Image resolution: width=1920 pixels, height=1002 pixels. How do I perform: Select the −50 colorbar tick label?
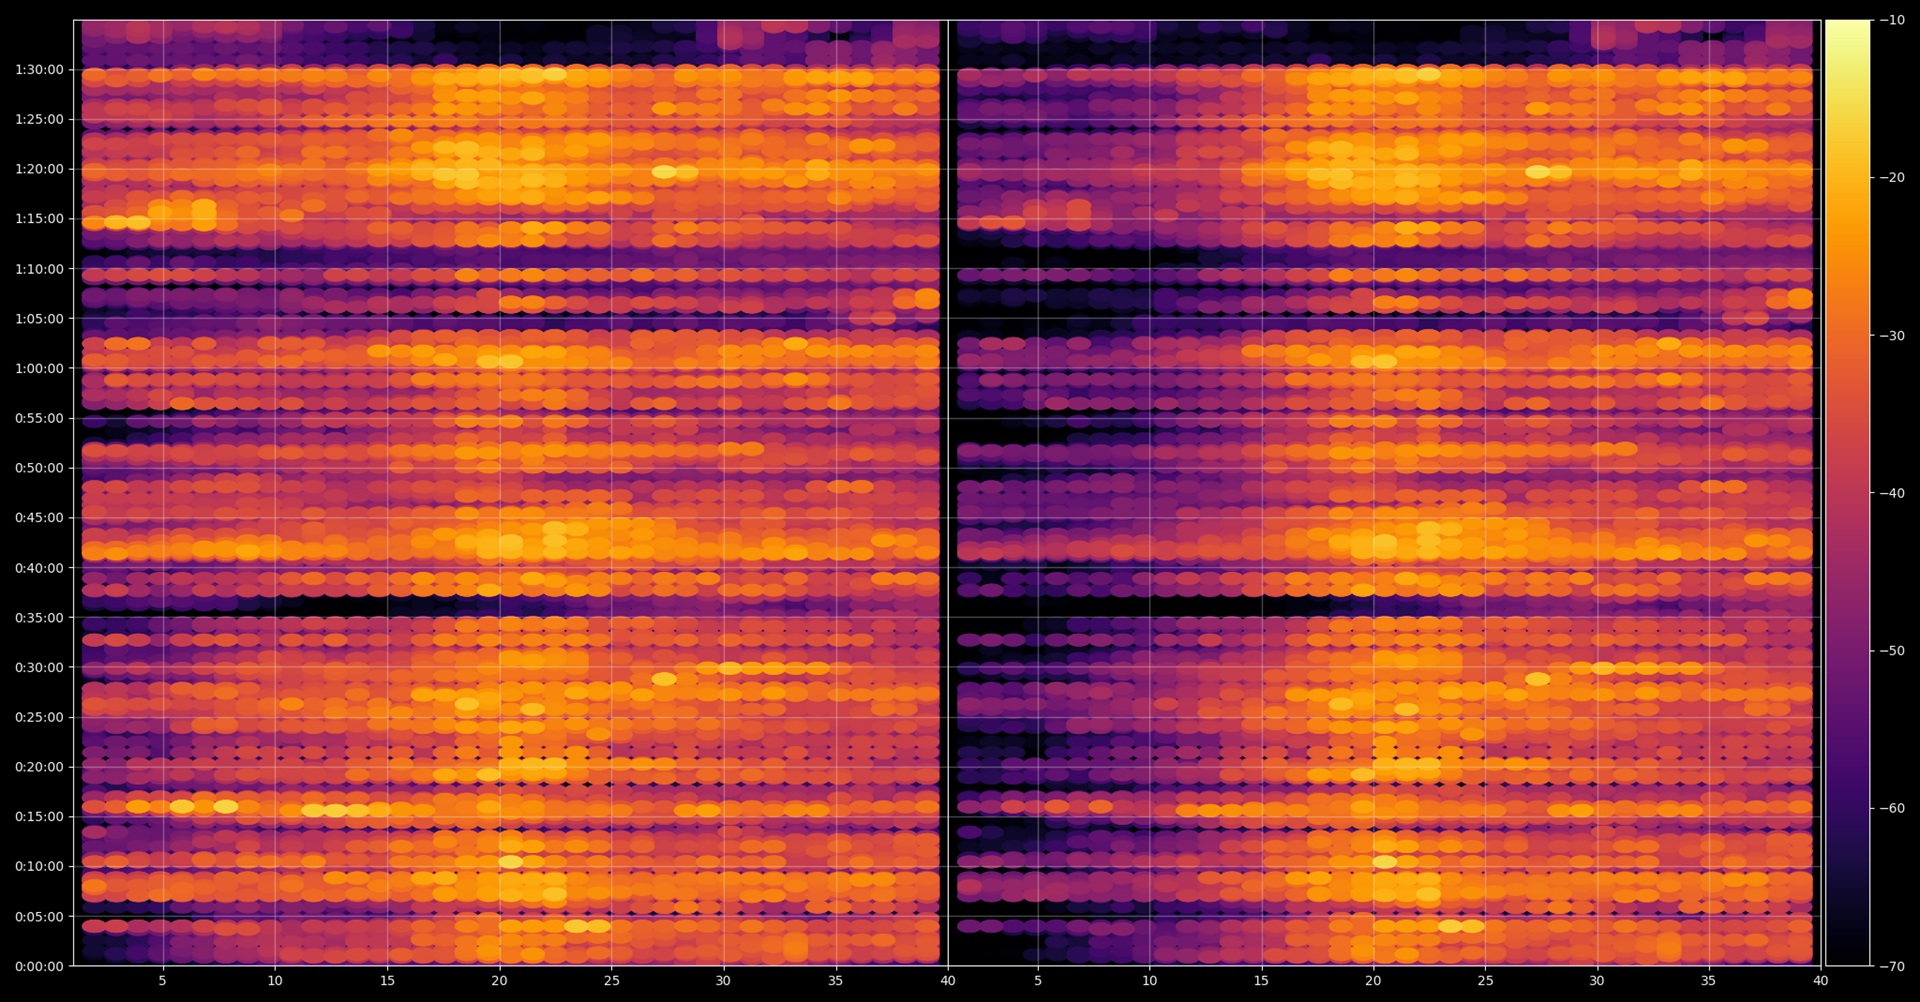[1892, 651]
